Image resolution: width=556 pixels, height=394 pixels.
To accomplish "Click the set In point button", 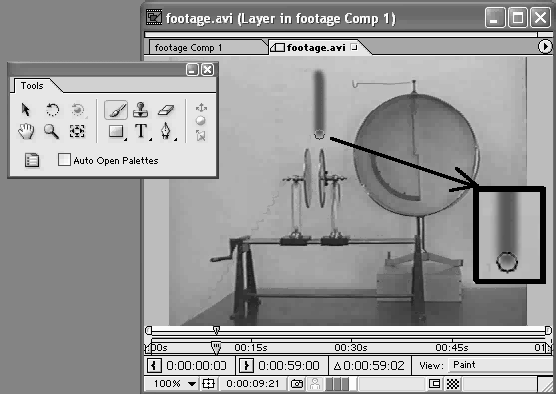I will 154,365.
